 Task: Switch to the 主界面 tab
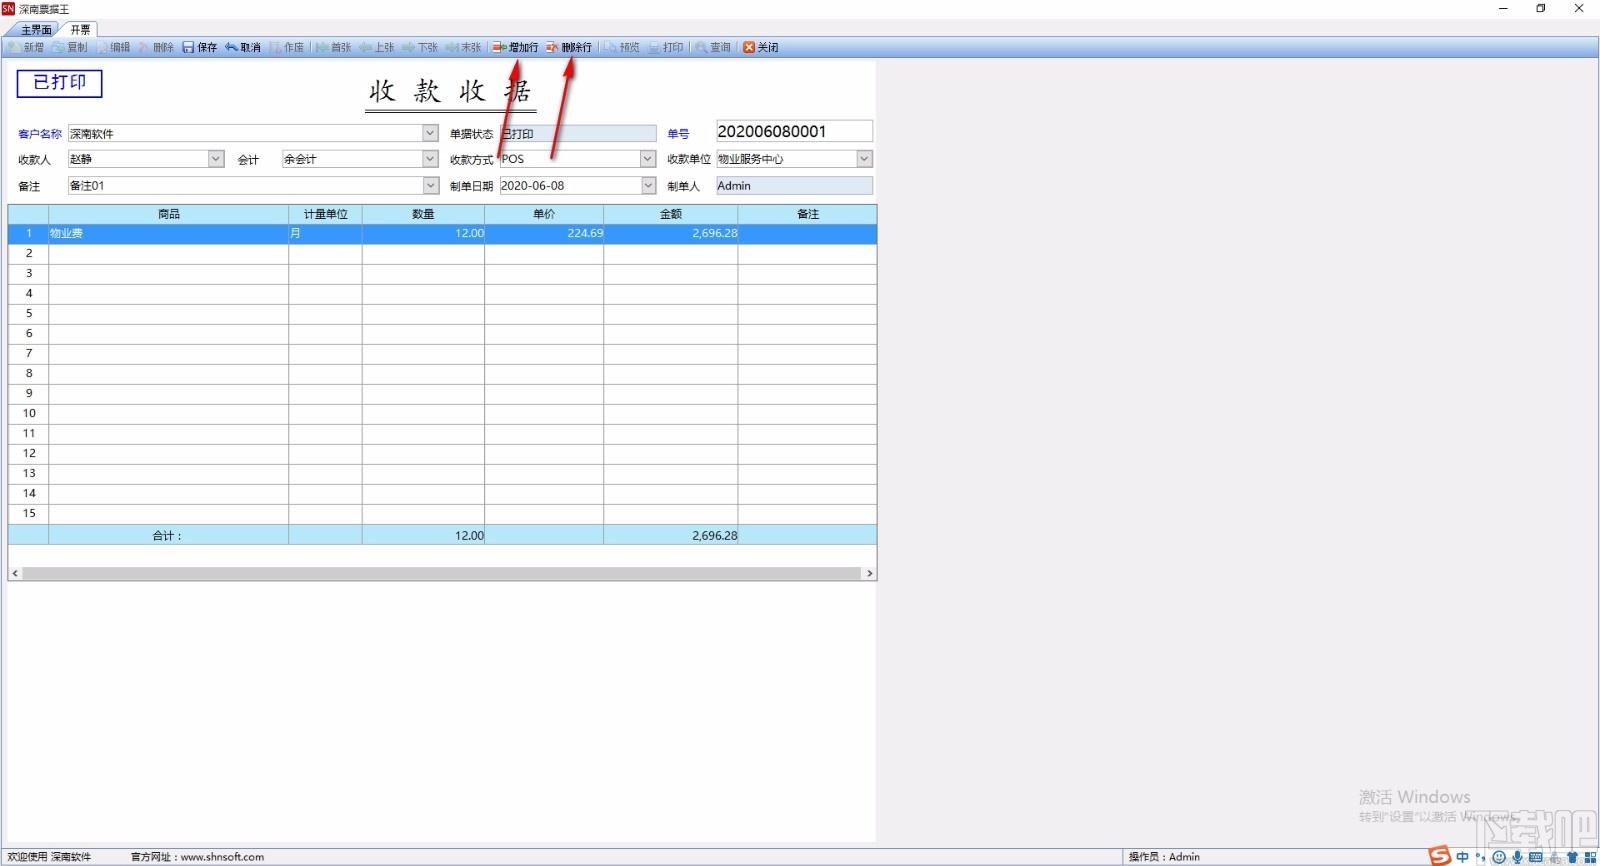(x=36, y=30)
